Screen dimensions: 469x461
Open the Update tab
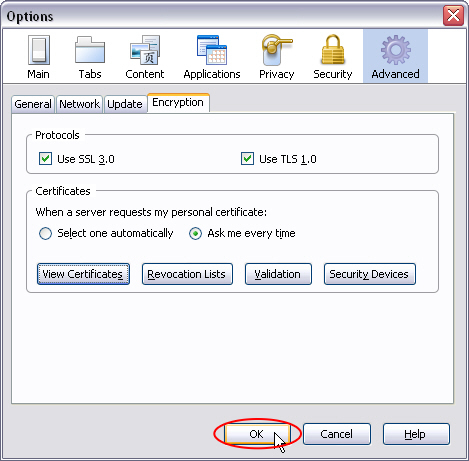(125, 104)
